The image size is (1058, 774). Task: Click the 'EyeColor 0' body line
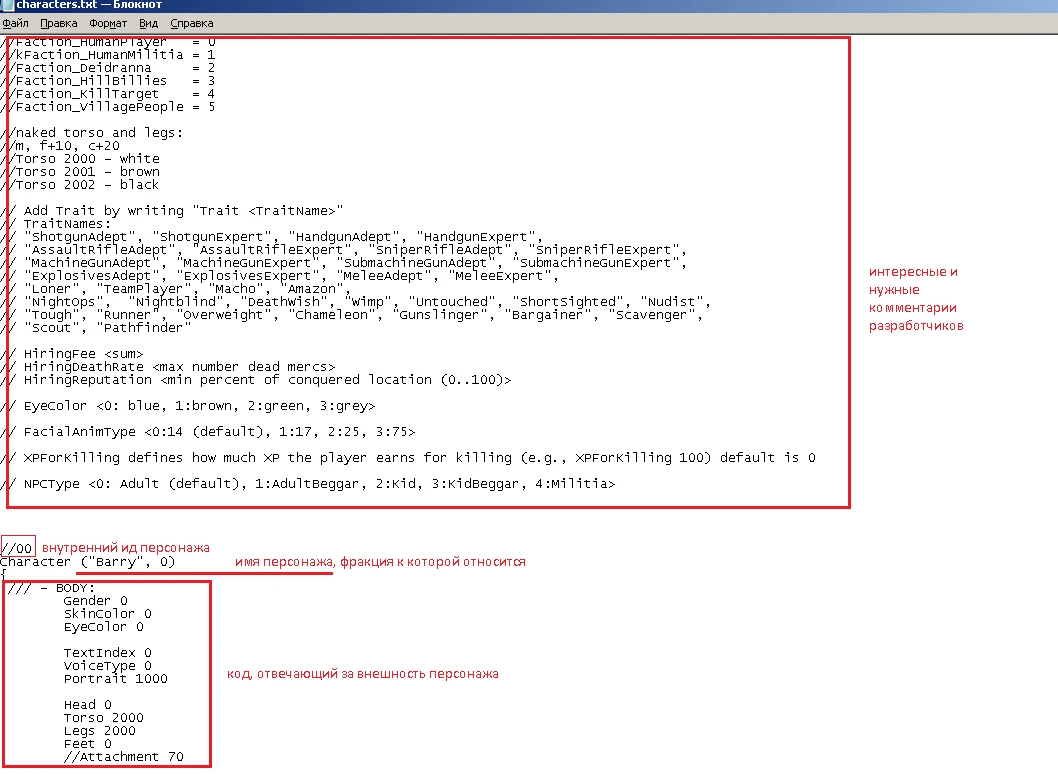103,627
